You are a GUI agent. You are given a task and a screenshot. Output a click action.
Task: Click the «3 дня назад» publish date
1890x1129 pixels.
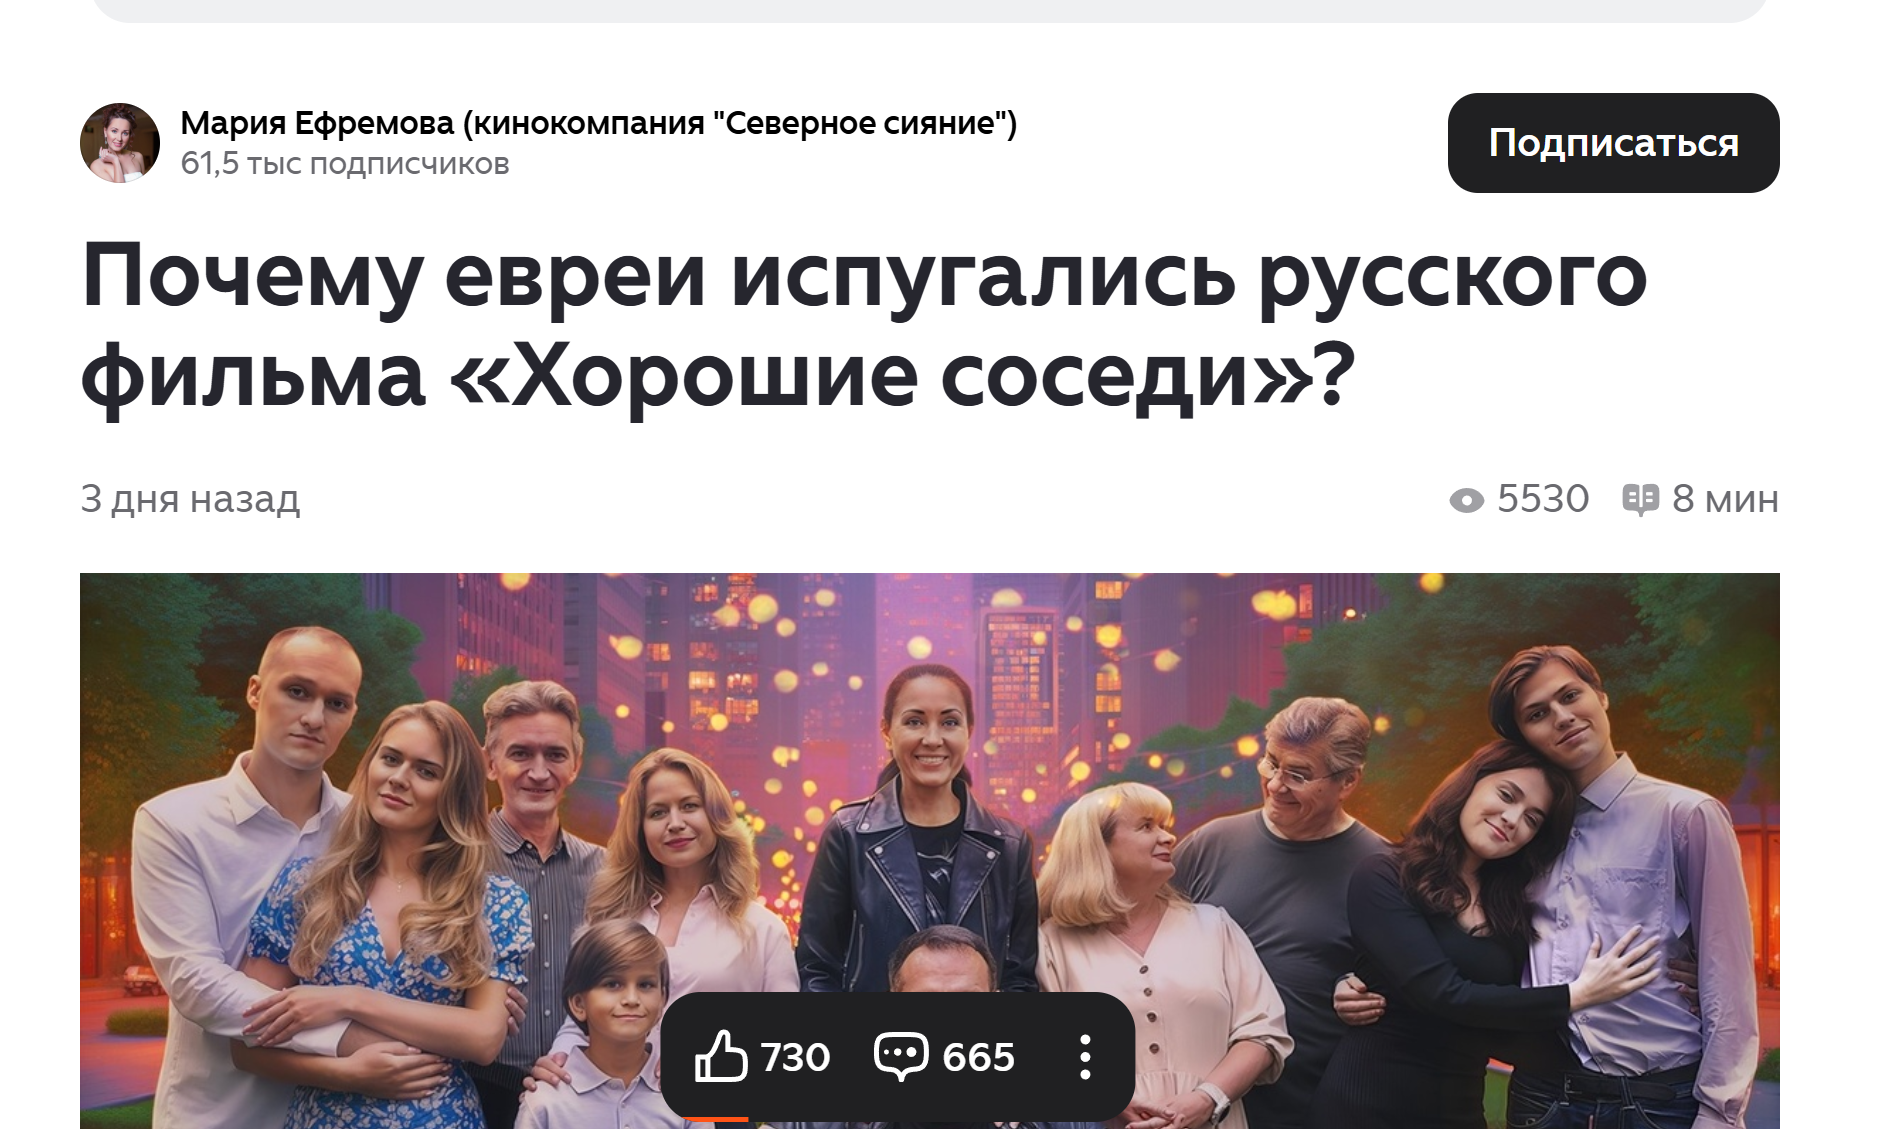click(x=190, y=498)
